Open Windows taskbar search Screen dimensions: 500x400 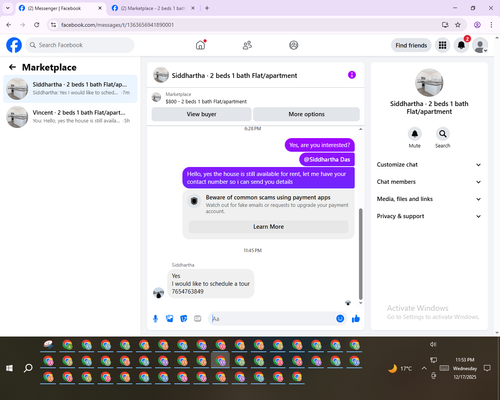(x=28, y=368)
